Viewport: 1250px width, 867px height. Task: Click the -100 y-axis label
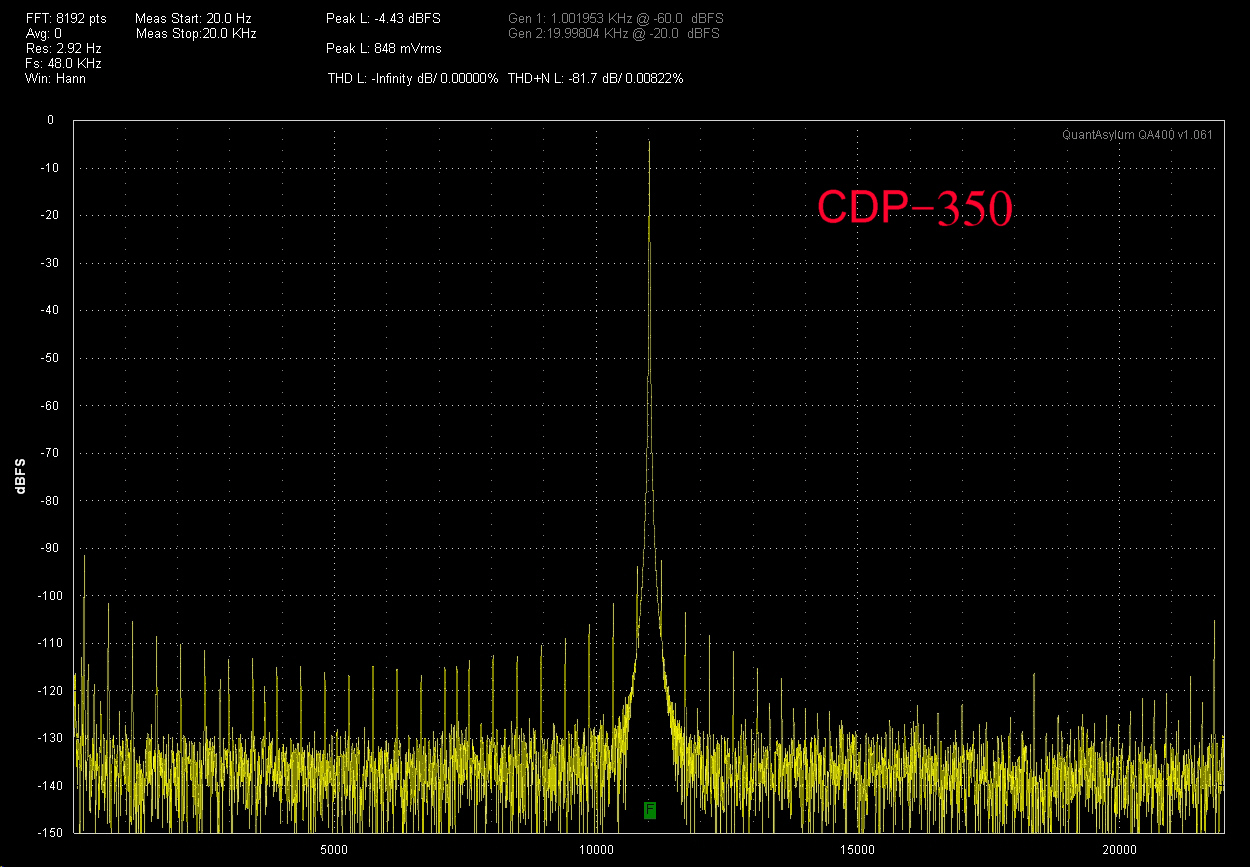(x=50, y=596)
